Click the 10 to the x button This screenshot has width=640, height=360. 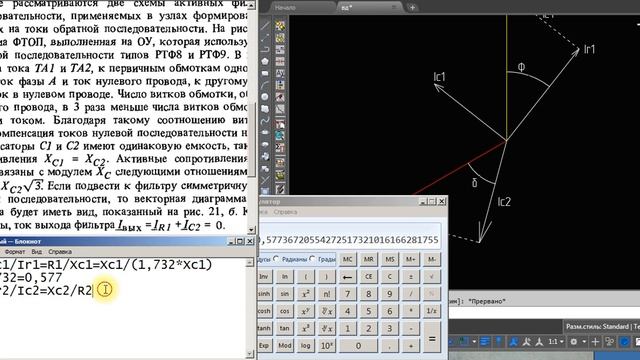pos(327,345)
